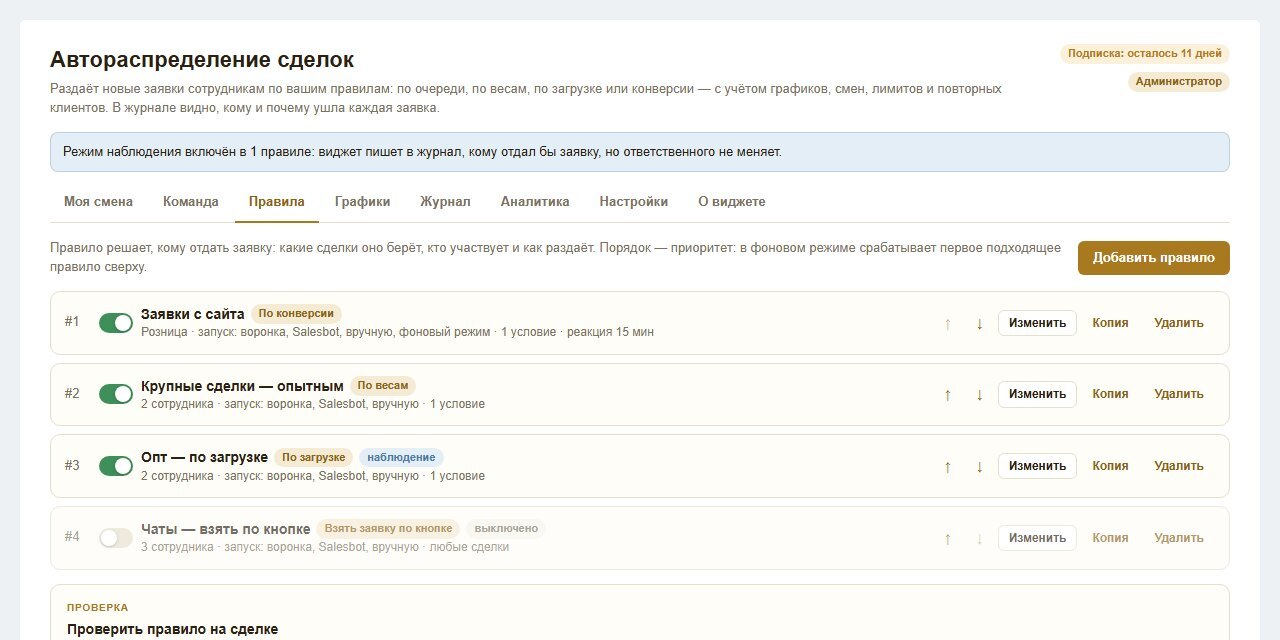Copy rule 'Заявки с сайта' via Копия

coord(1110,323)
